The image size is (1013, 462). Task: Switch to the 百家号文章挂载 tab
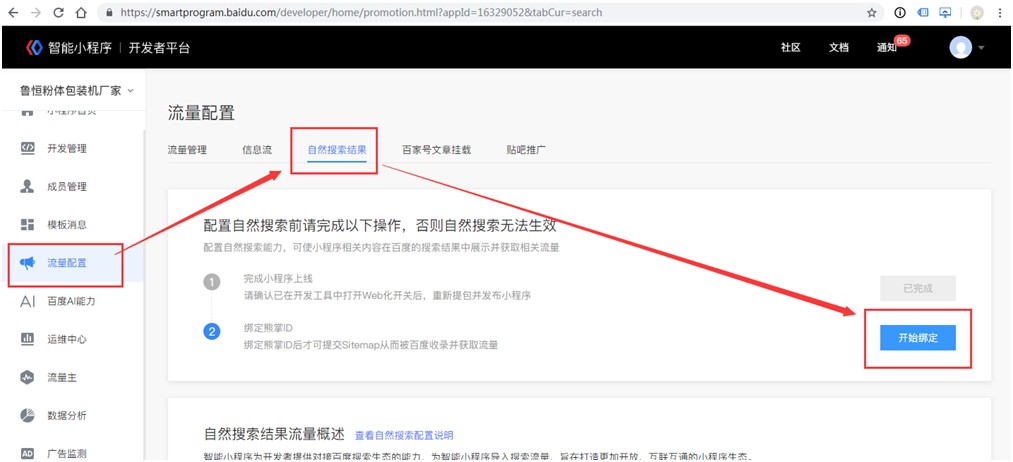(x=436, y=150)
